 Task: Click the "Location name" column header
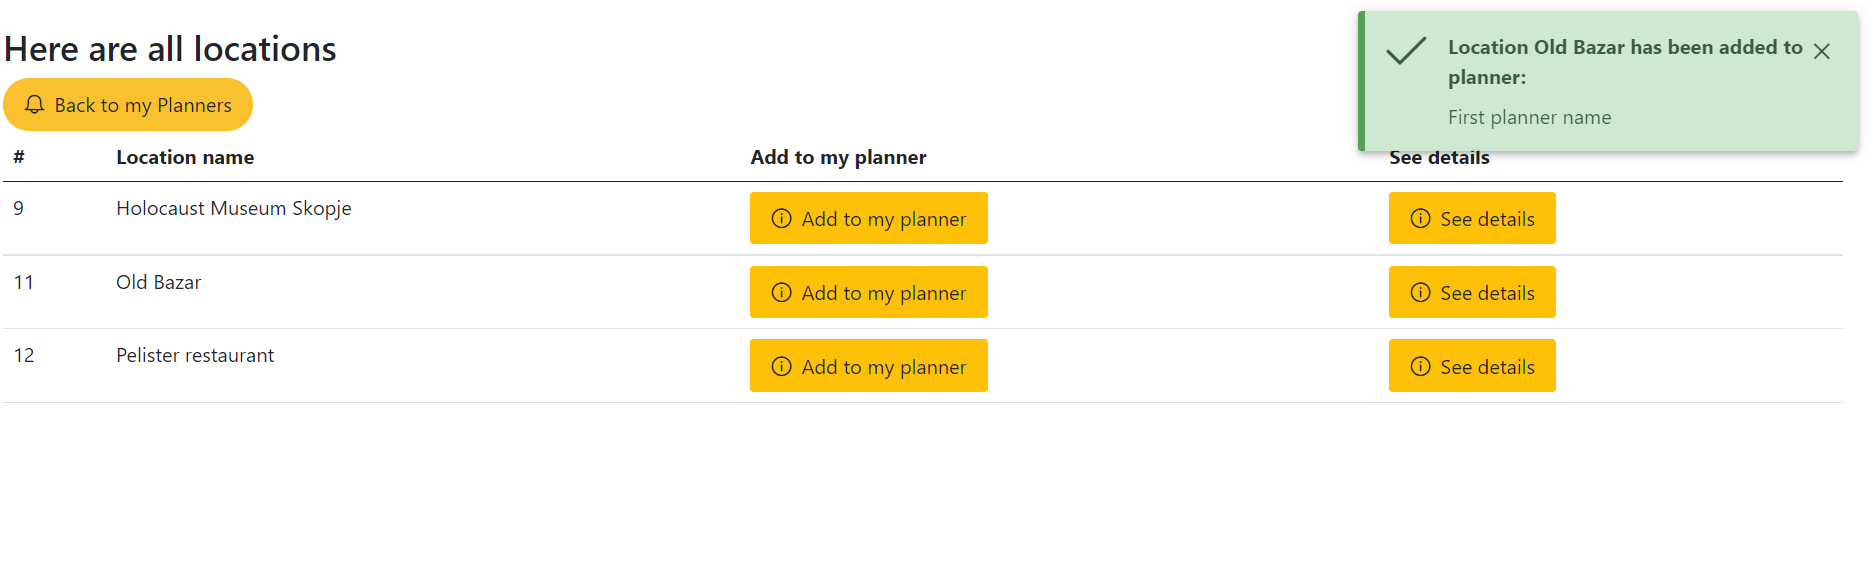185,157
